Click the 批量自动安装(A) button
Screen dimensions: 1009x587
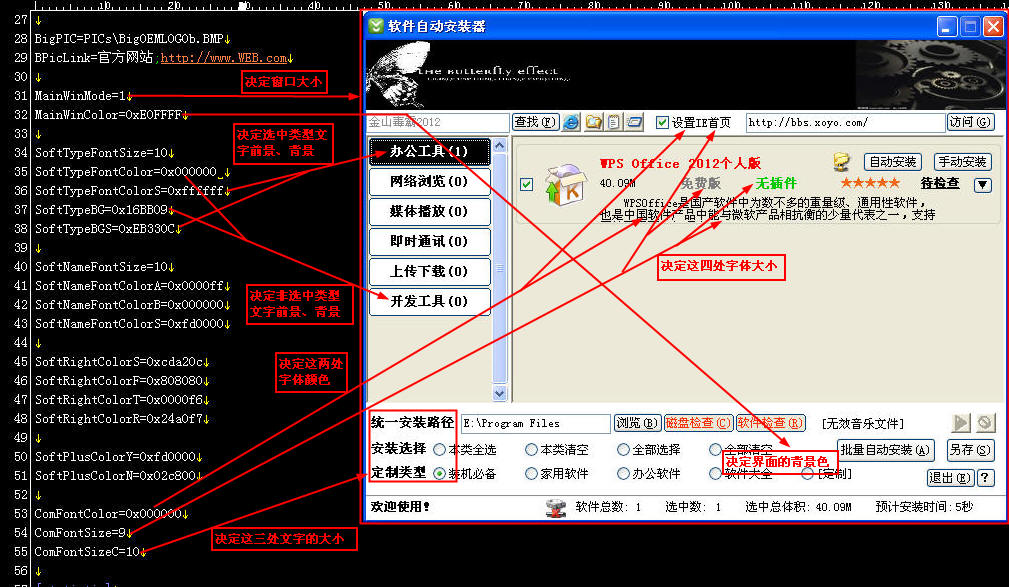(885, 450)
